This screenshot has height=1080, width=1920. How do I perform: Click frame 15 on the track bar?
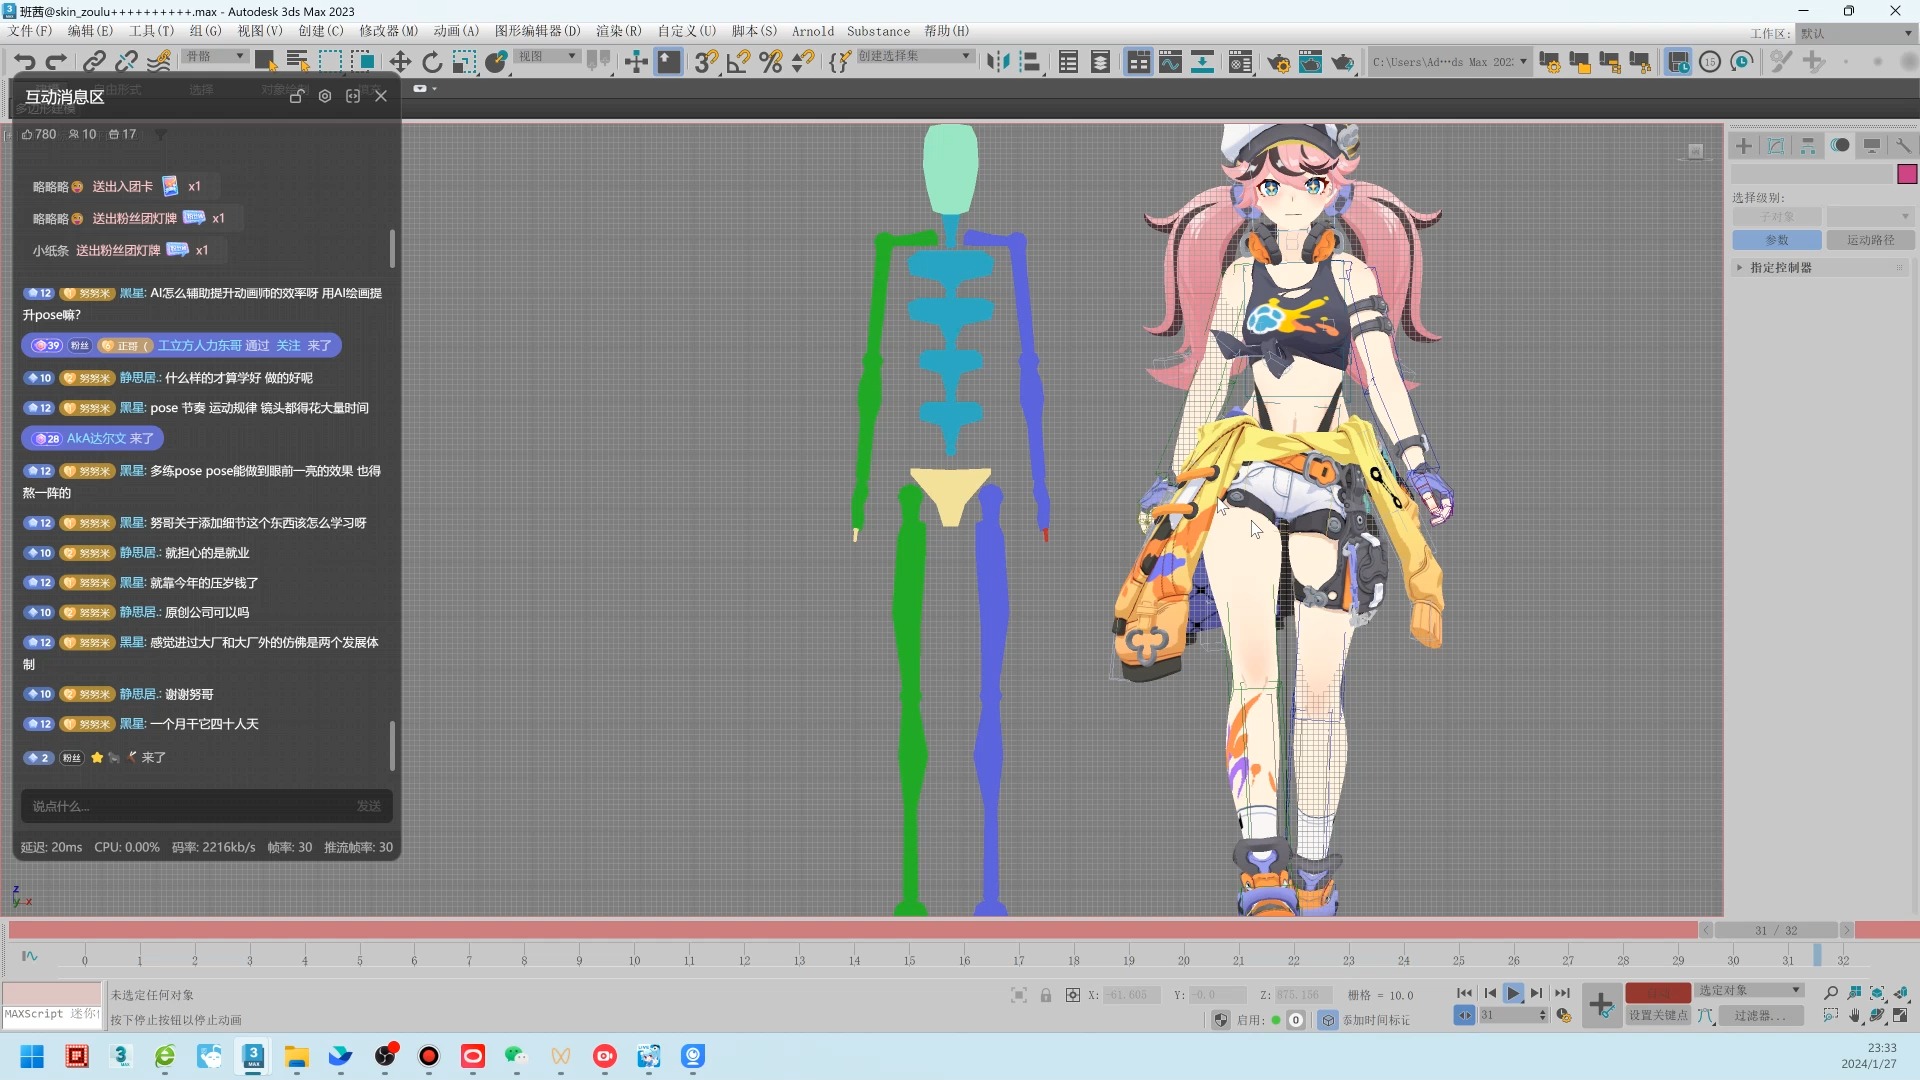[x=909, y=959]
